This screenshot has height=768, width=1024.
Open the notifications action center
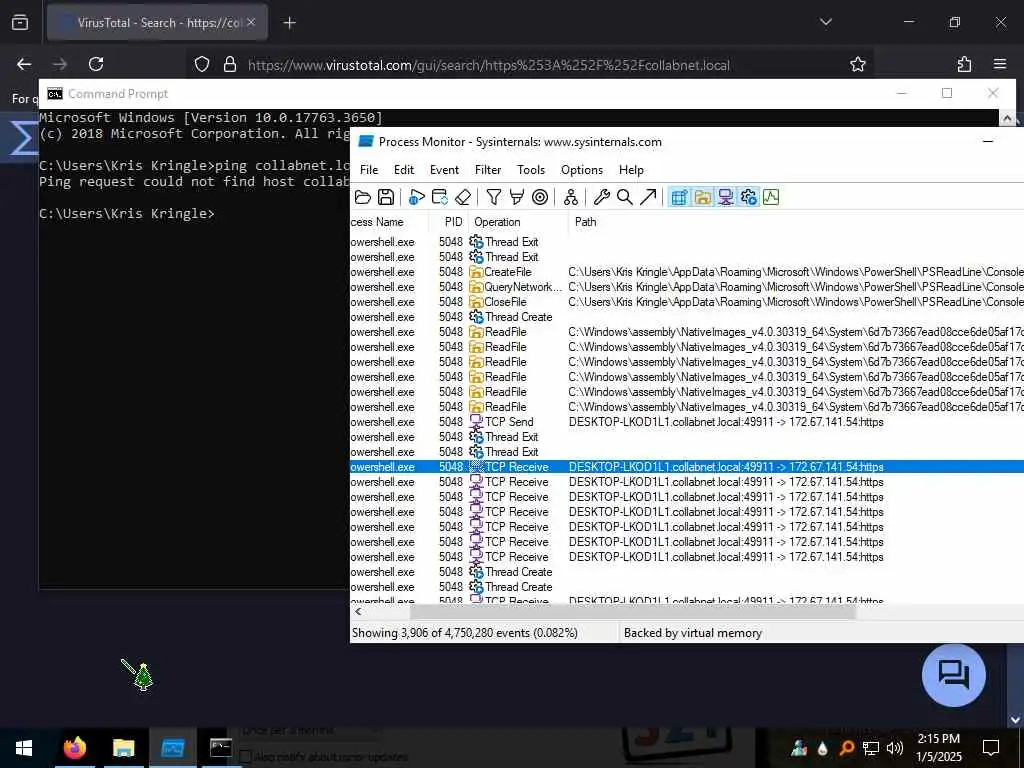tap(991, 748)
